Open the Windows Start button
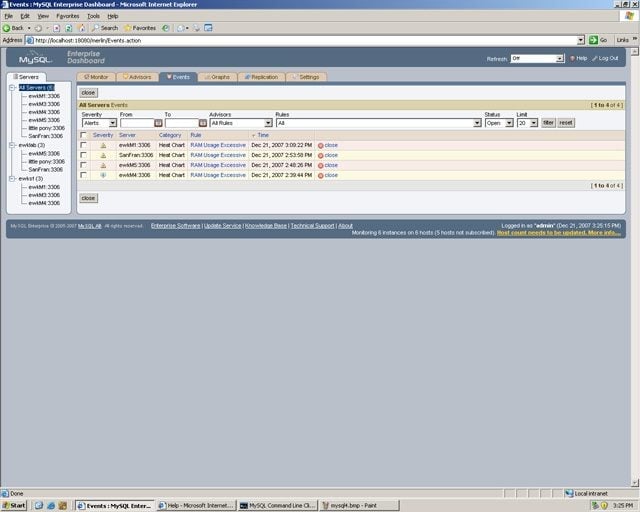Image resolution: width=640 pixels, height=512 pixels. click(14, 506)
